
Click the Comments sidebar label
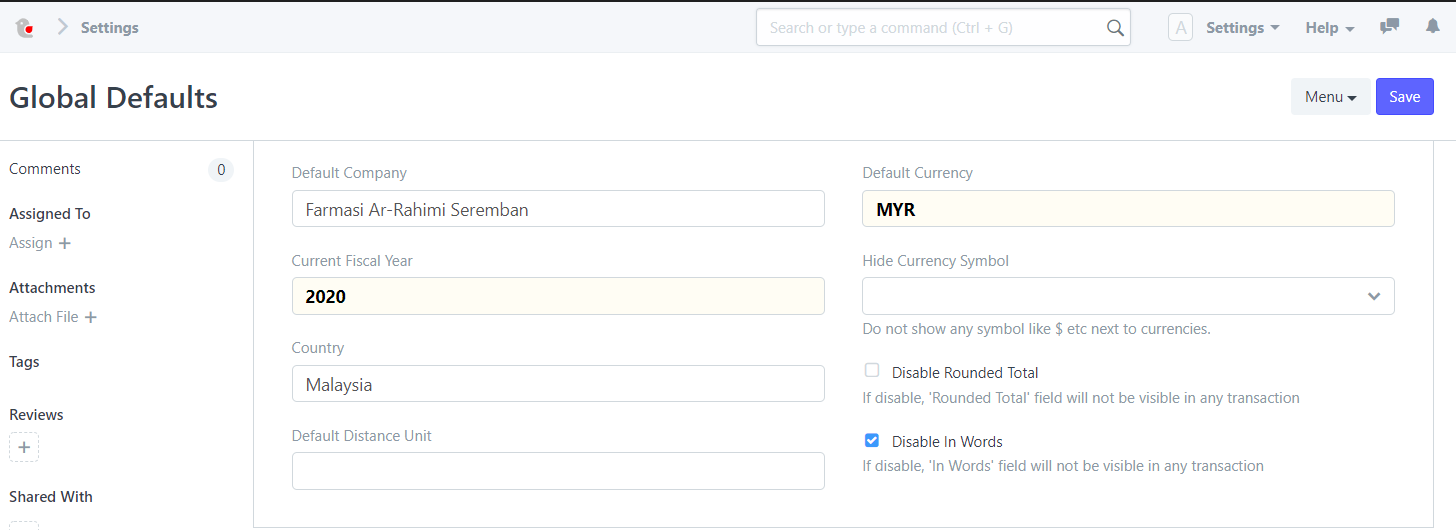45,169
